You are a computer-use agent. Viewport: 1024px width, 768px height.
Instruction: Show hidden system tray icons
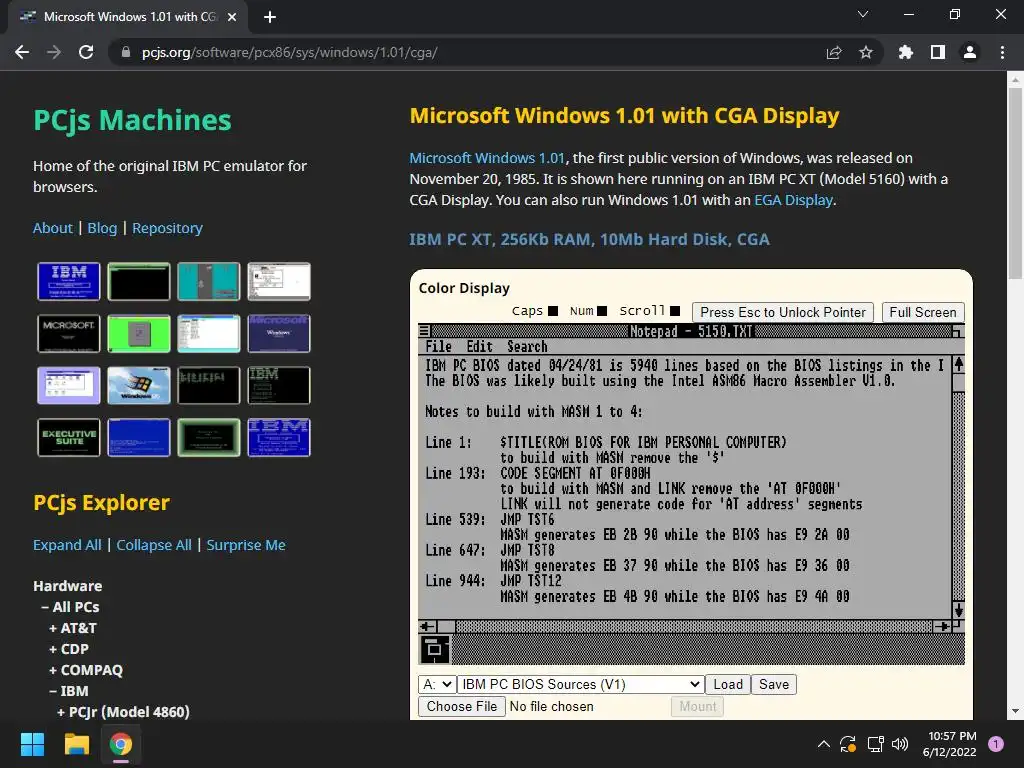point(824,744)
